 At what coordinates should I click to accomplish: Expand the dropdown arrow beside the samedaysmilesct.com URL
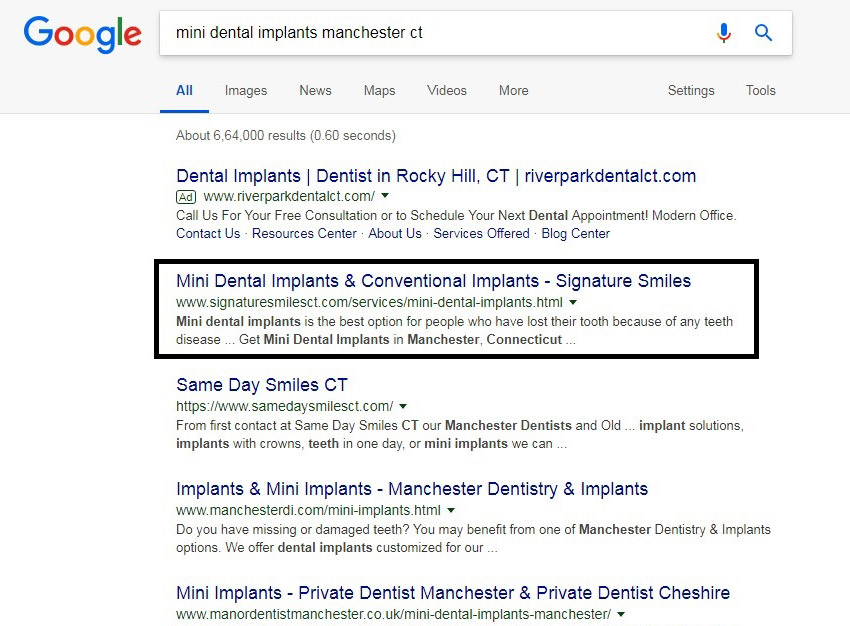tap(403, 406)
